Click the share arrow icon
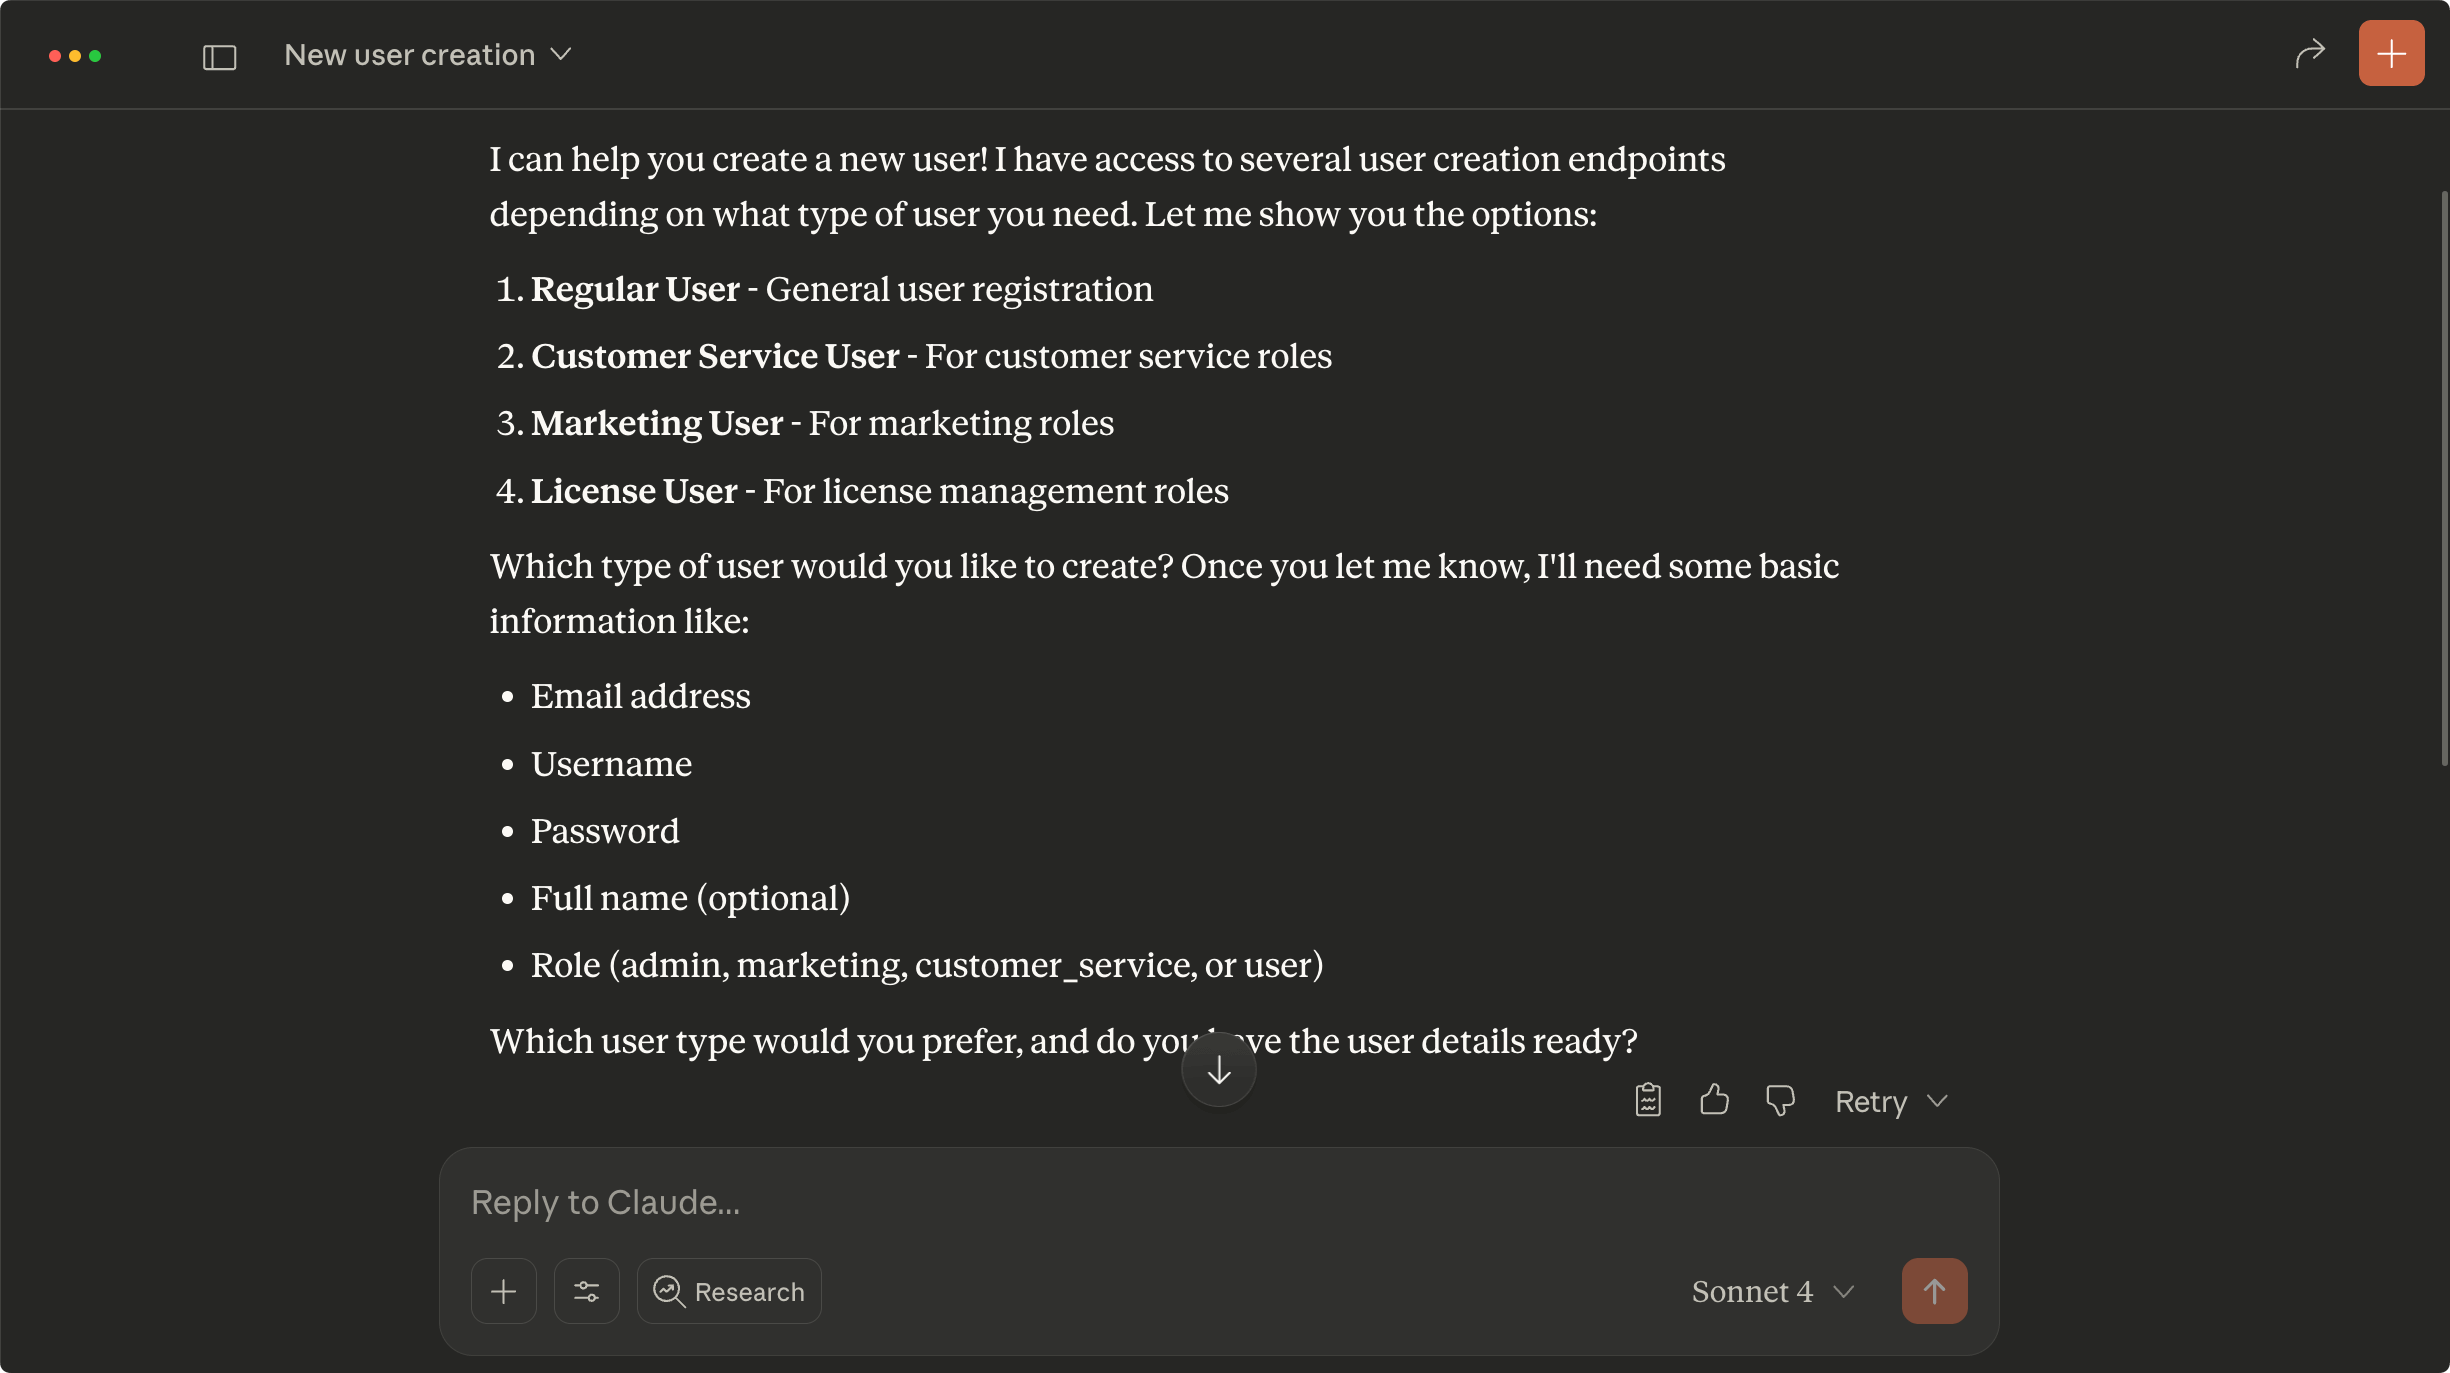Viewport: 2450px width, 1373px height. tap(2310, 54)
